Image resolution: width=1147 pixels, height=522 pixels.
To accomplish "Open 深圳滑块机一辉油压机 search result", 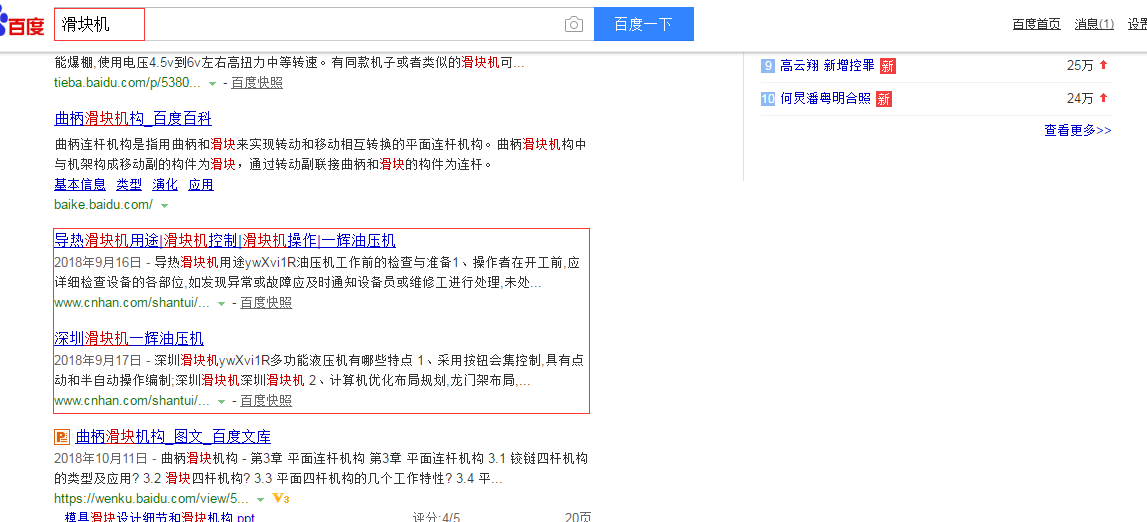I will pos(129,339).
